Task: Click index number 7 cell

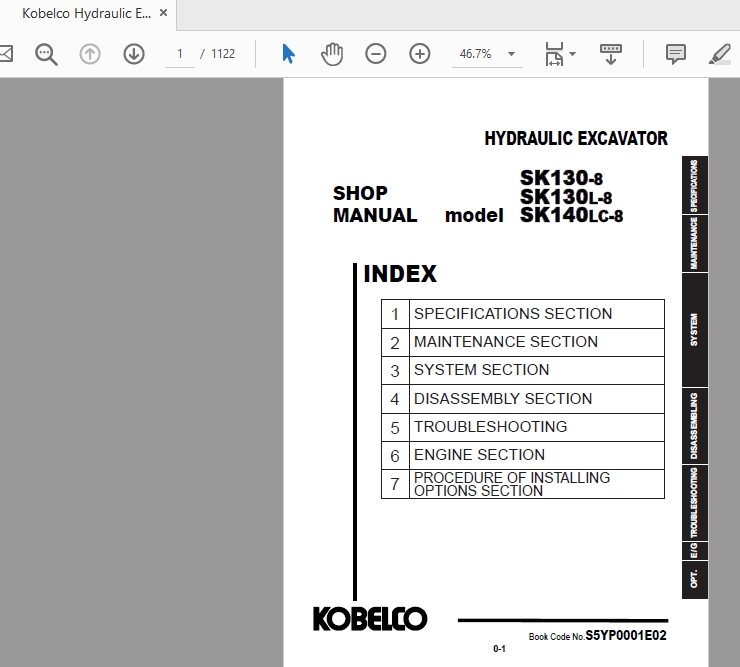Action: [x=395, y=484]
